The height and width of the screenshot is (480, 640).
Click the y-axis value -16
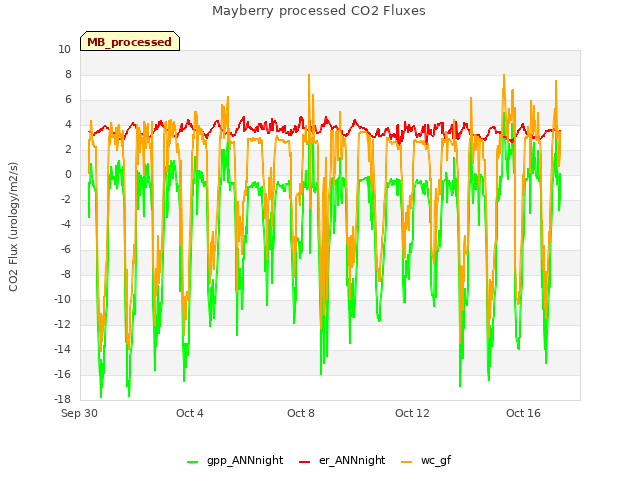(x=63, y=374)
